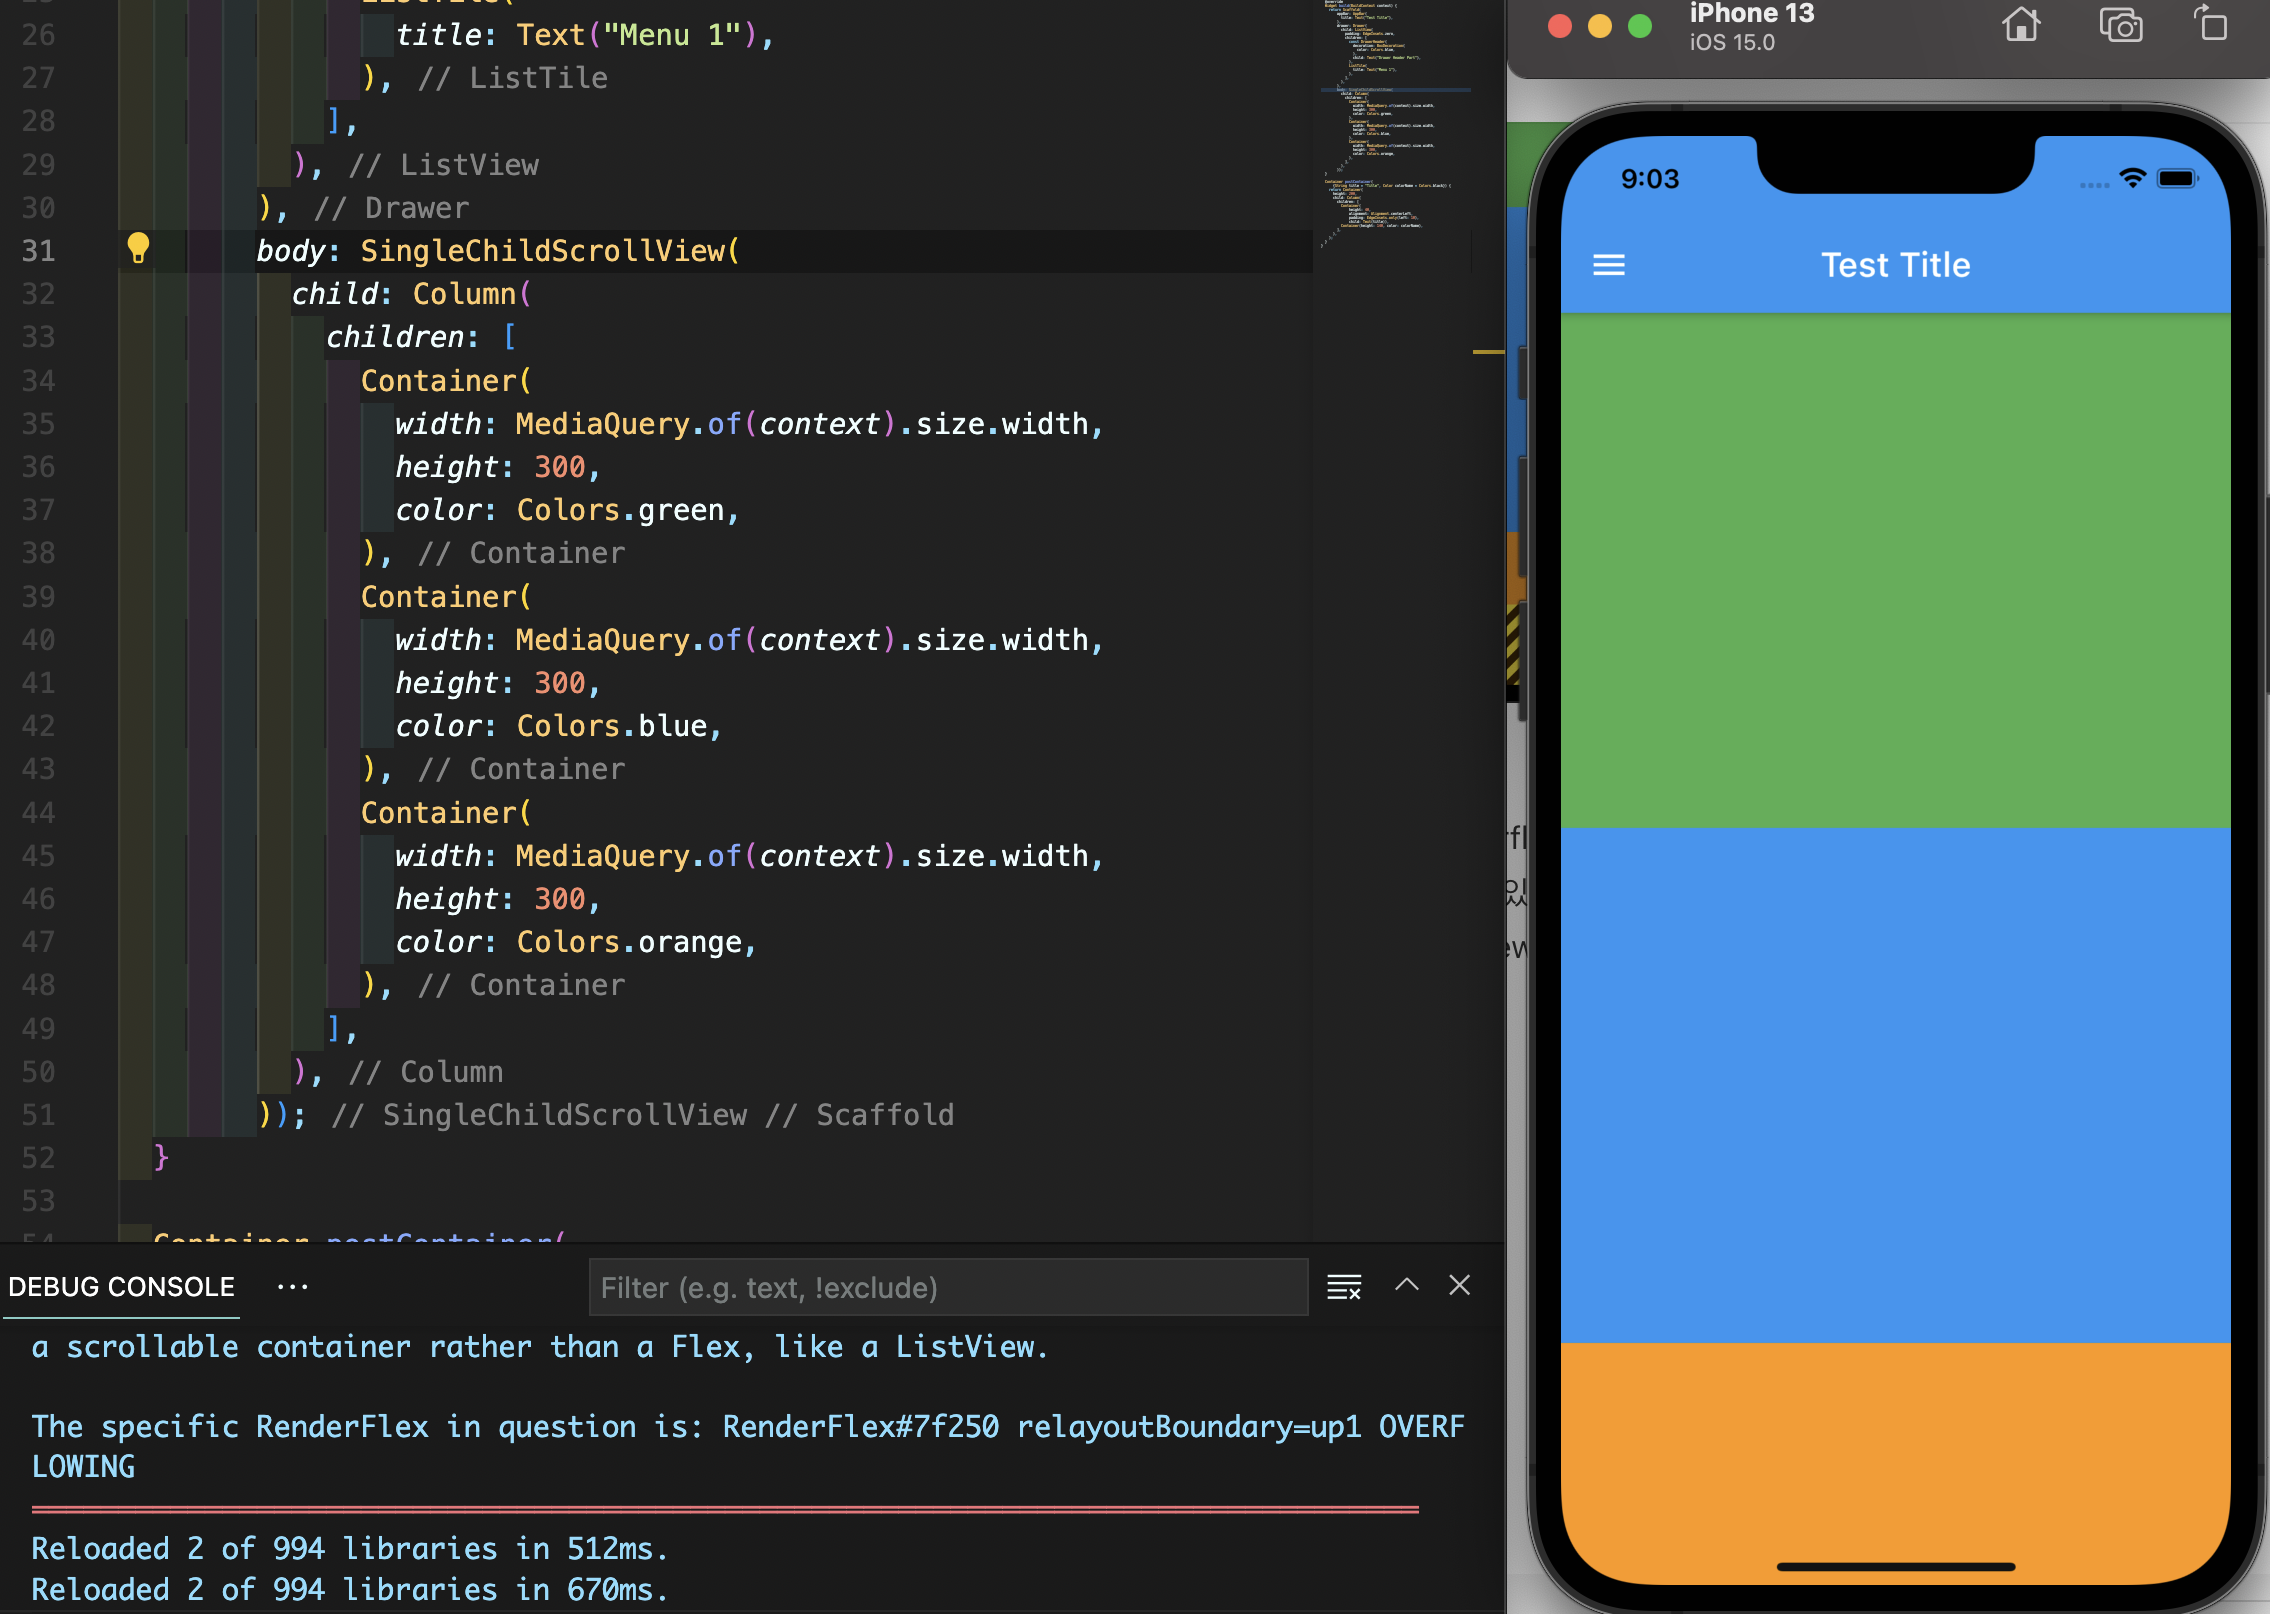Maximize panel size with chevron up
Screen dimensions: 2270x1614
coord(1406,1286)
